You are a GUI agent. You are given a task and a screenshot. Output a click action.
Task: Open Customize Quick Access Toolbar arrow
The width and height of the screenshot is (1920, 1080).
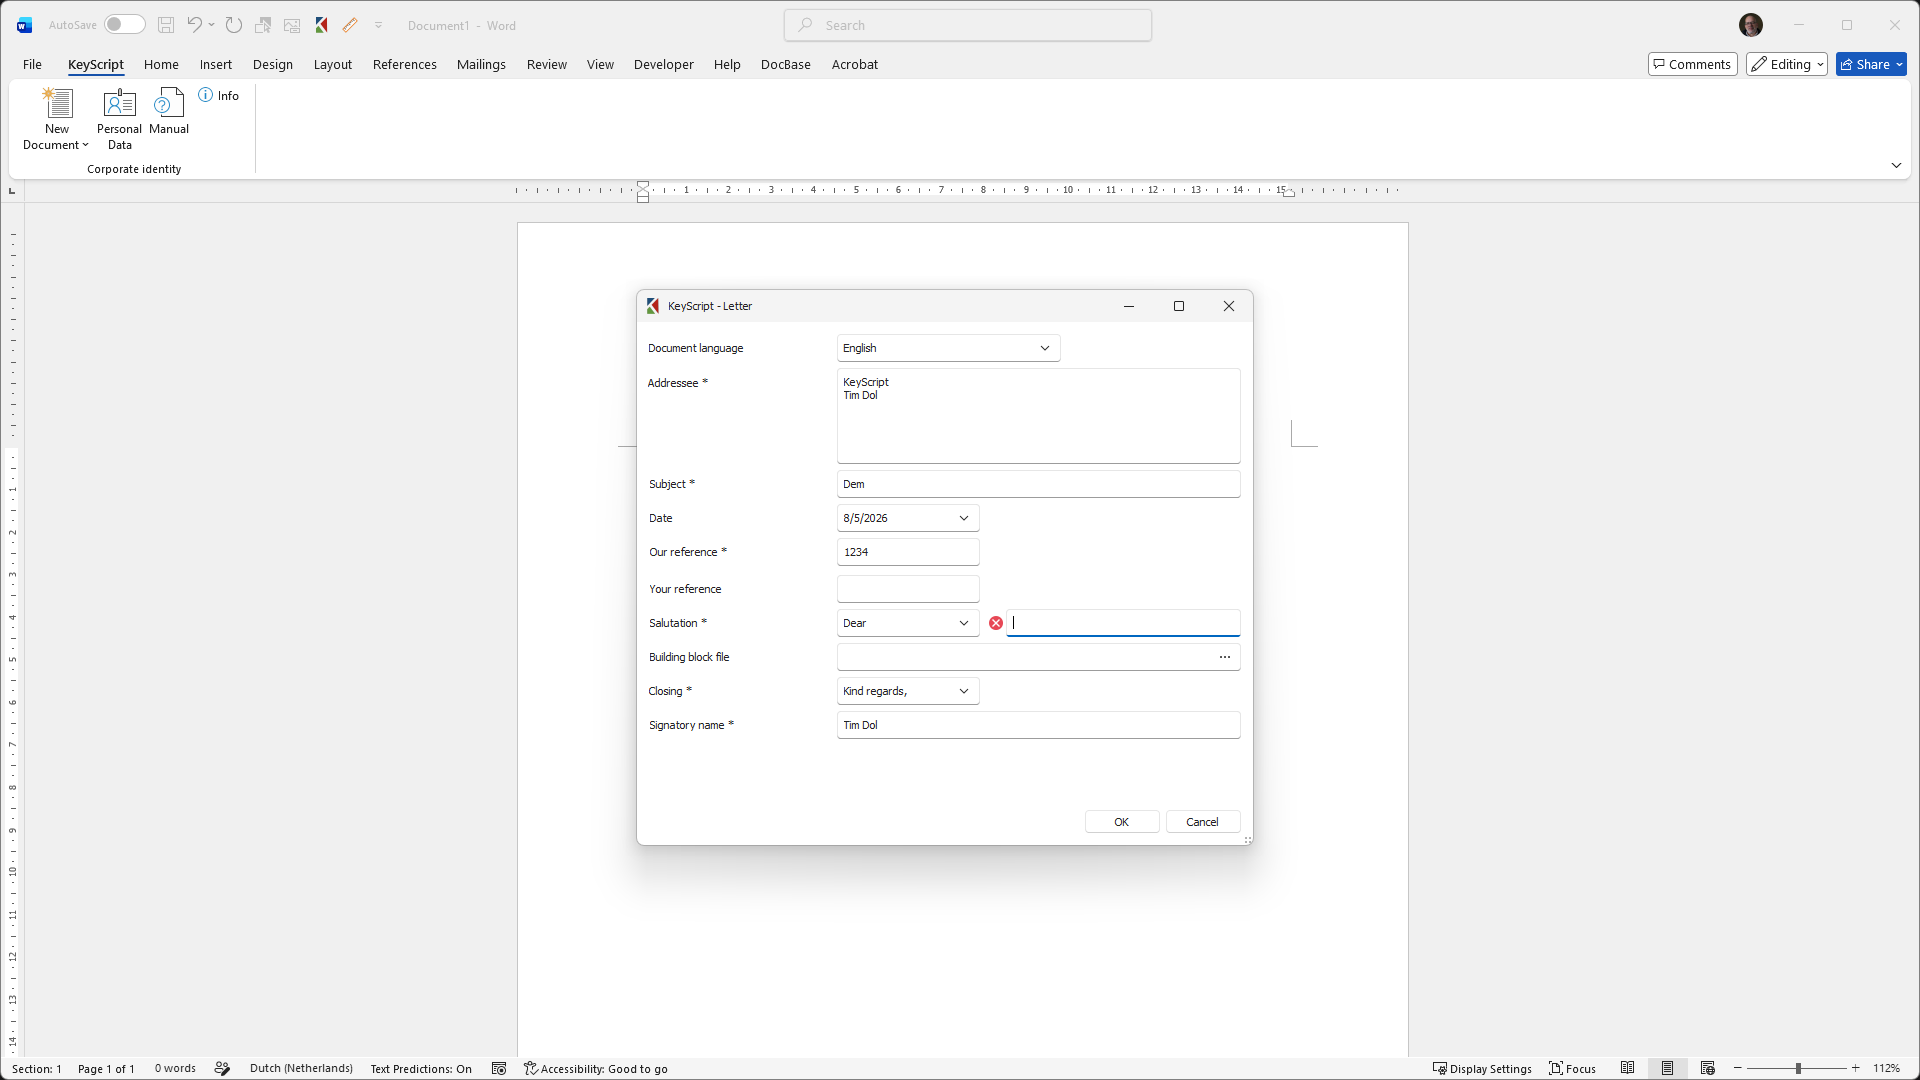pyautogui.click(x=379, y=25)
